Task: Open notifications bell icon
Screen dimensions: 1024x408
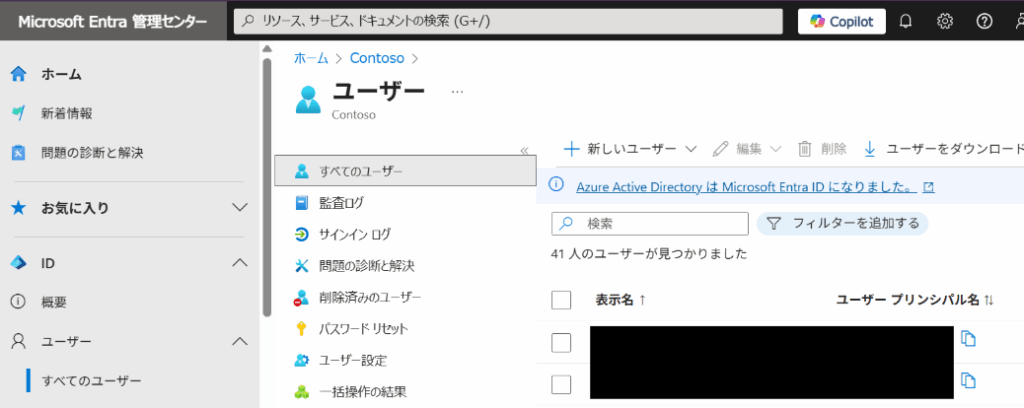Action: [906, 22]
